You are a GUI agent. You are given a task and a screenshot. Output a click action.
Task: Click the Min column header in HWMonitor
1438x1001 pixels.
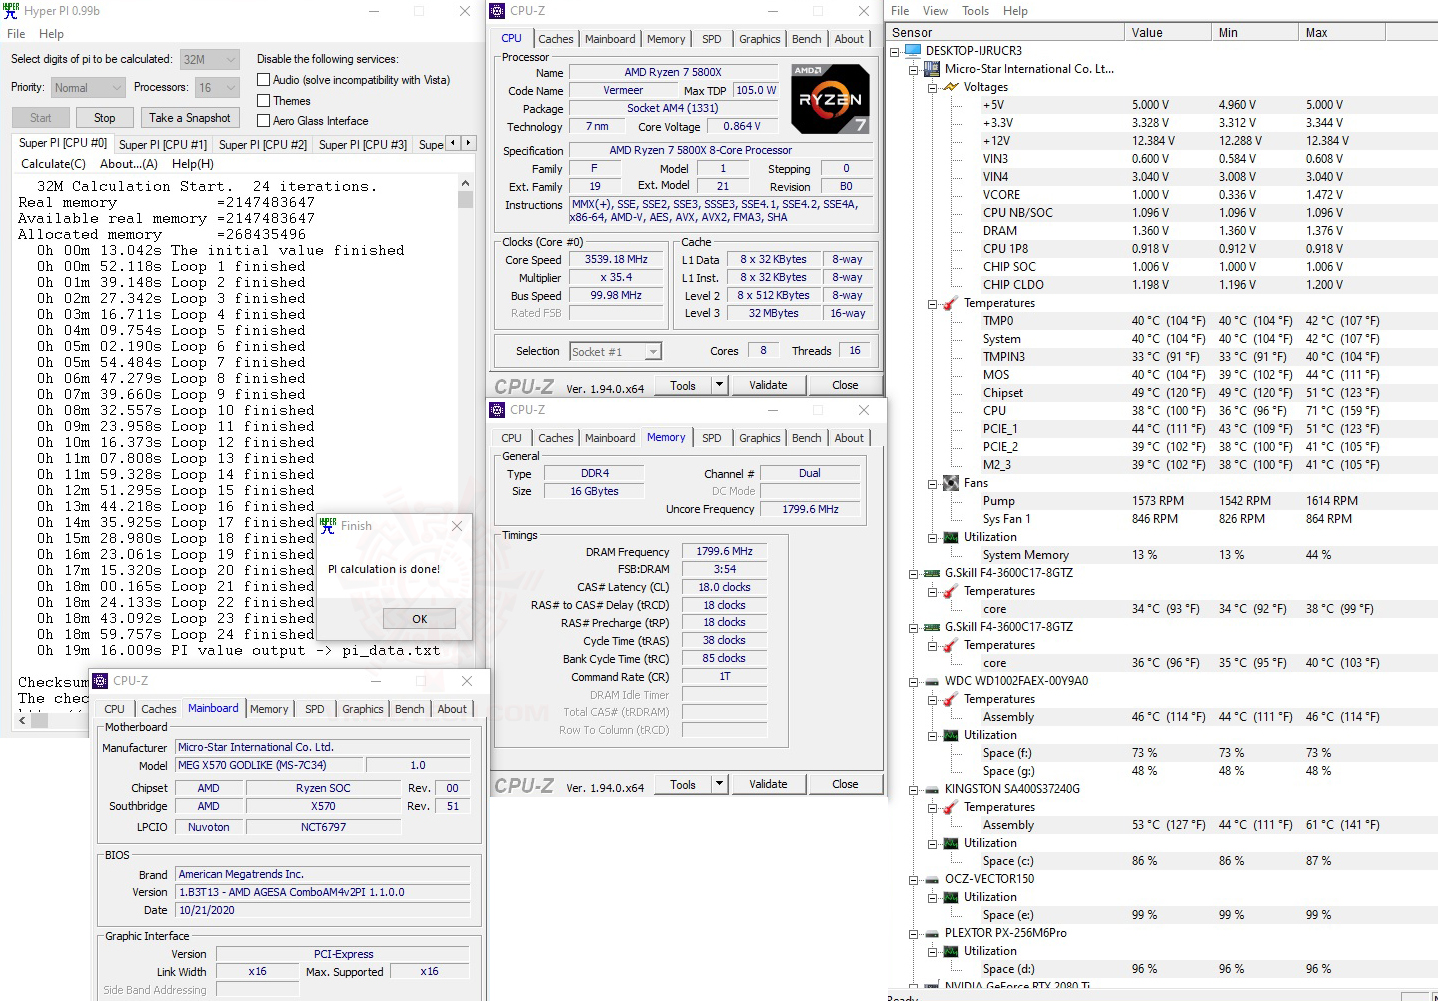click(x=1254, y=33)
